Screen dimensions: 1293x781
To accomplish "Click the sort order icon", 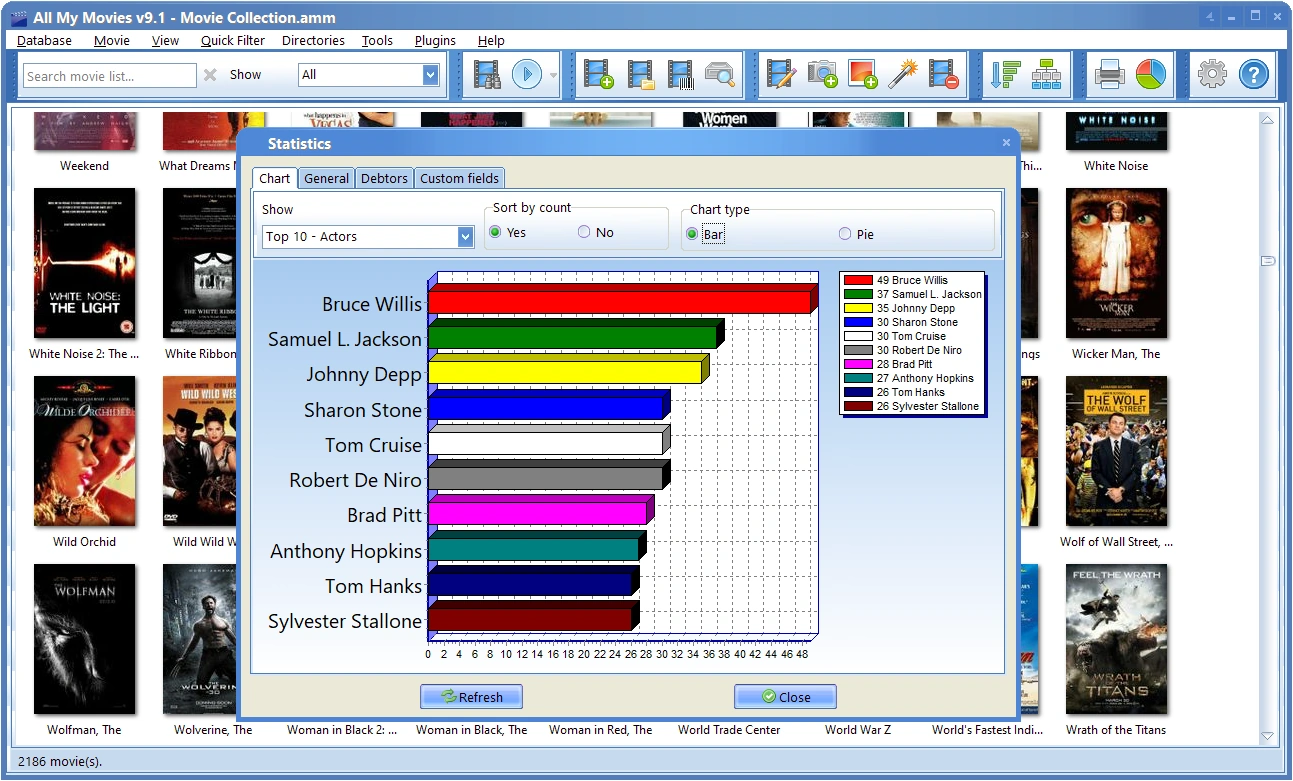I will click(x=1004, y=75).
